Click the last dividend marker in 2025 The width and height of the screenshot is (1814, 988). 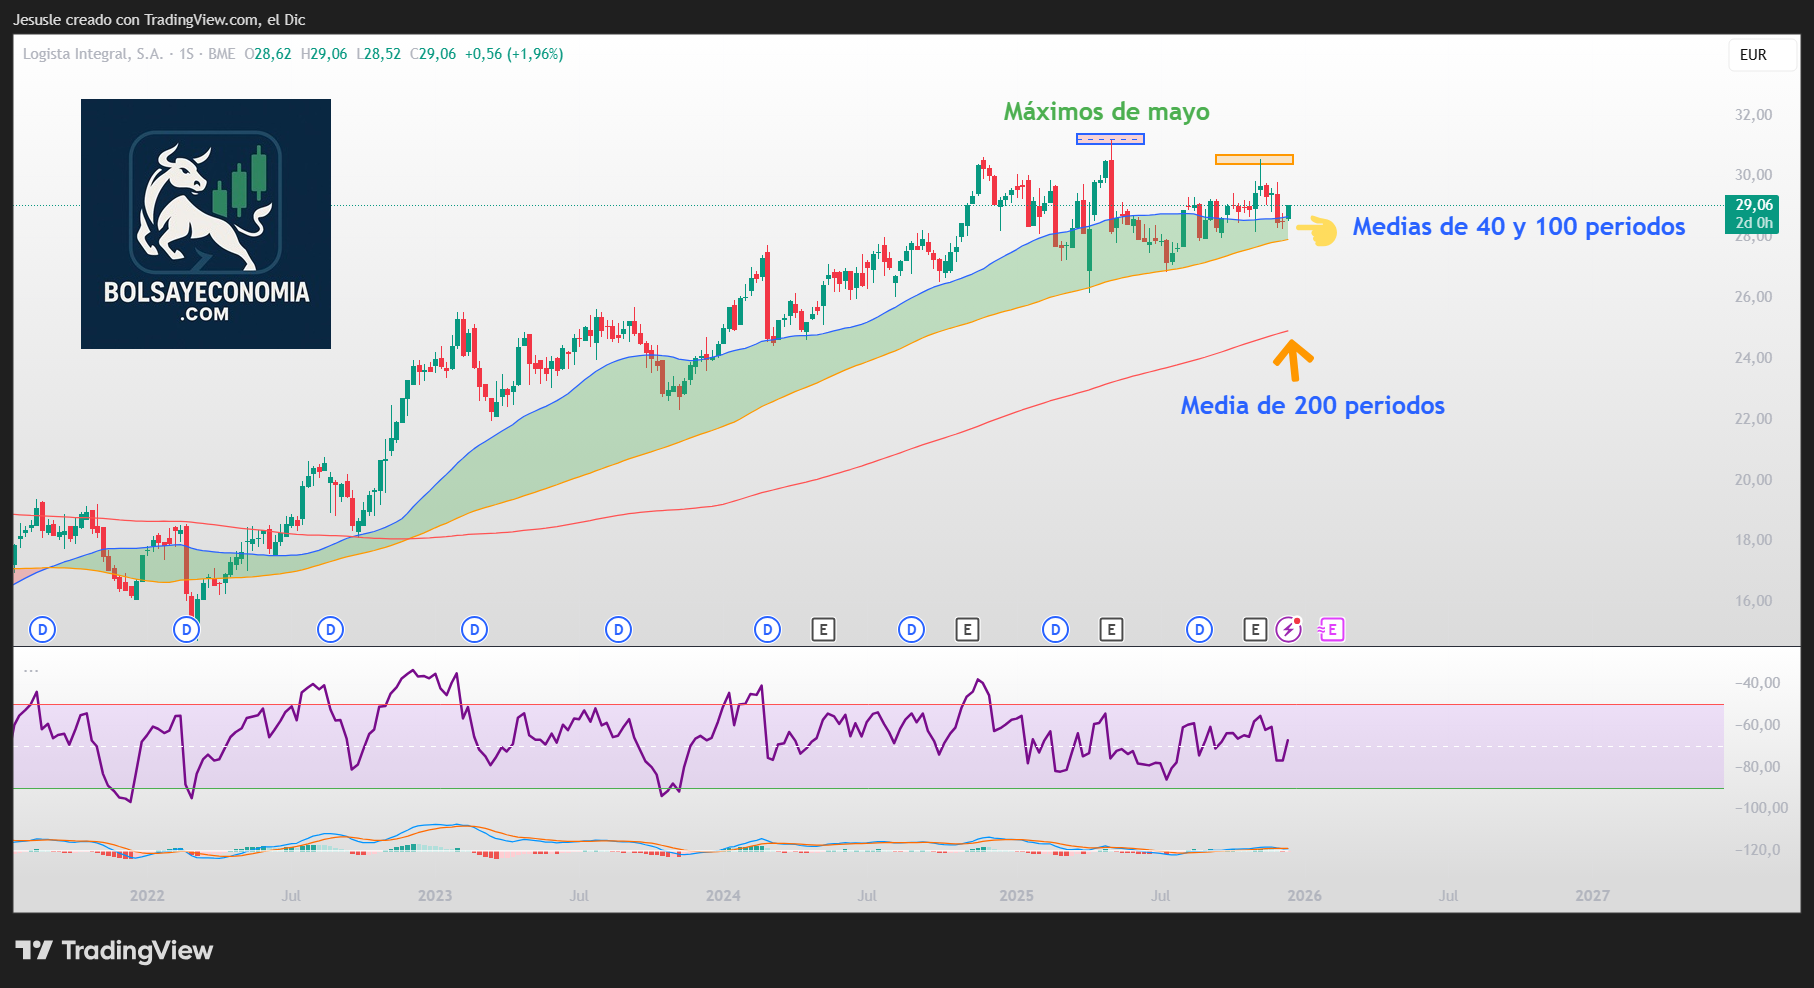tap(1199, 630)
